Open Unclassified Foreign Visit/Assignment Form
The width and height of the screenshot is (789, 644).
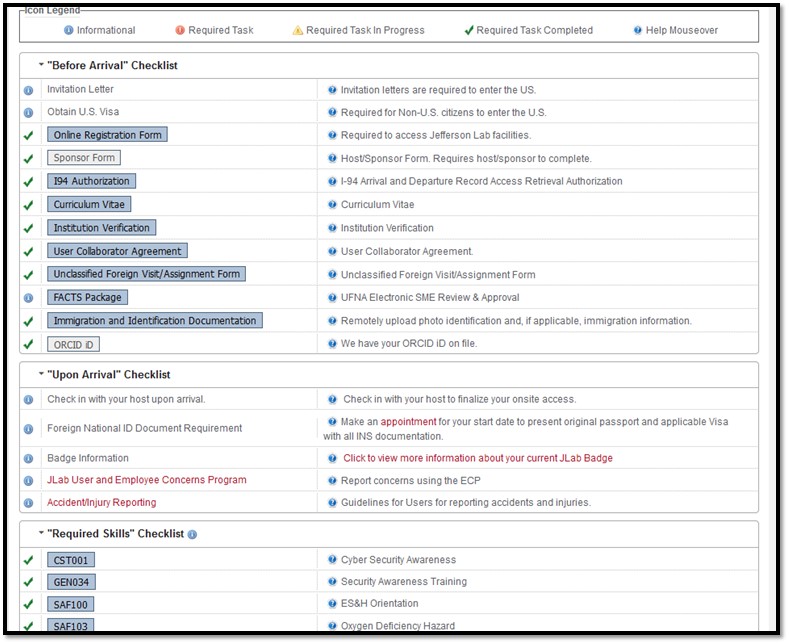click(146, 274)
